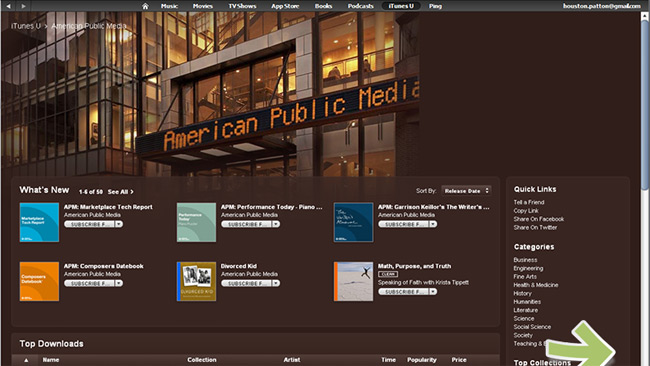The height and width of the screenshot is (366, 650).
Task: Switch to the Podcasts tab
Action: point(360,6)
